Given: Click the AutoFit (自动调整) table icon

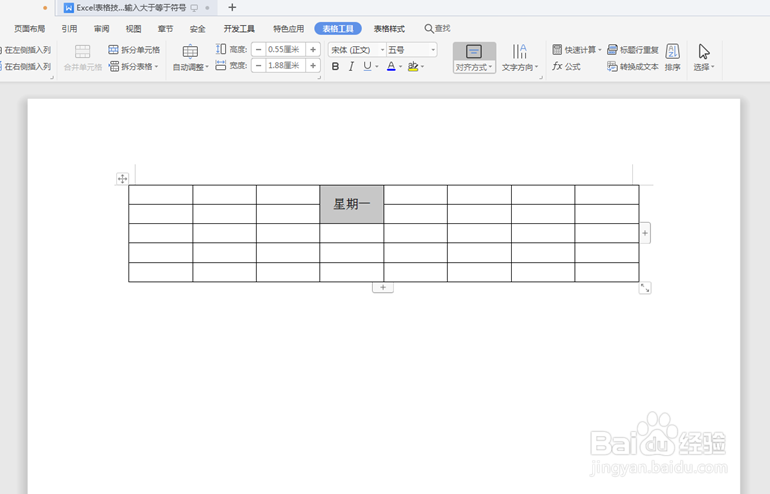Looking at the screenshot, I should coord(190,52).
